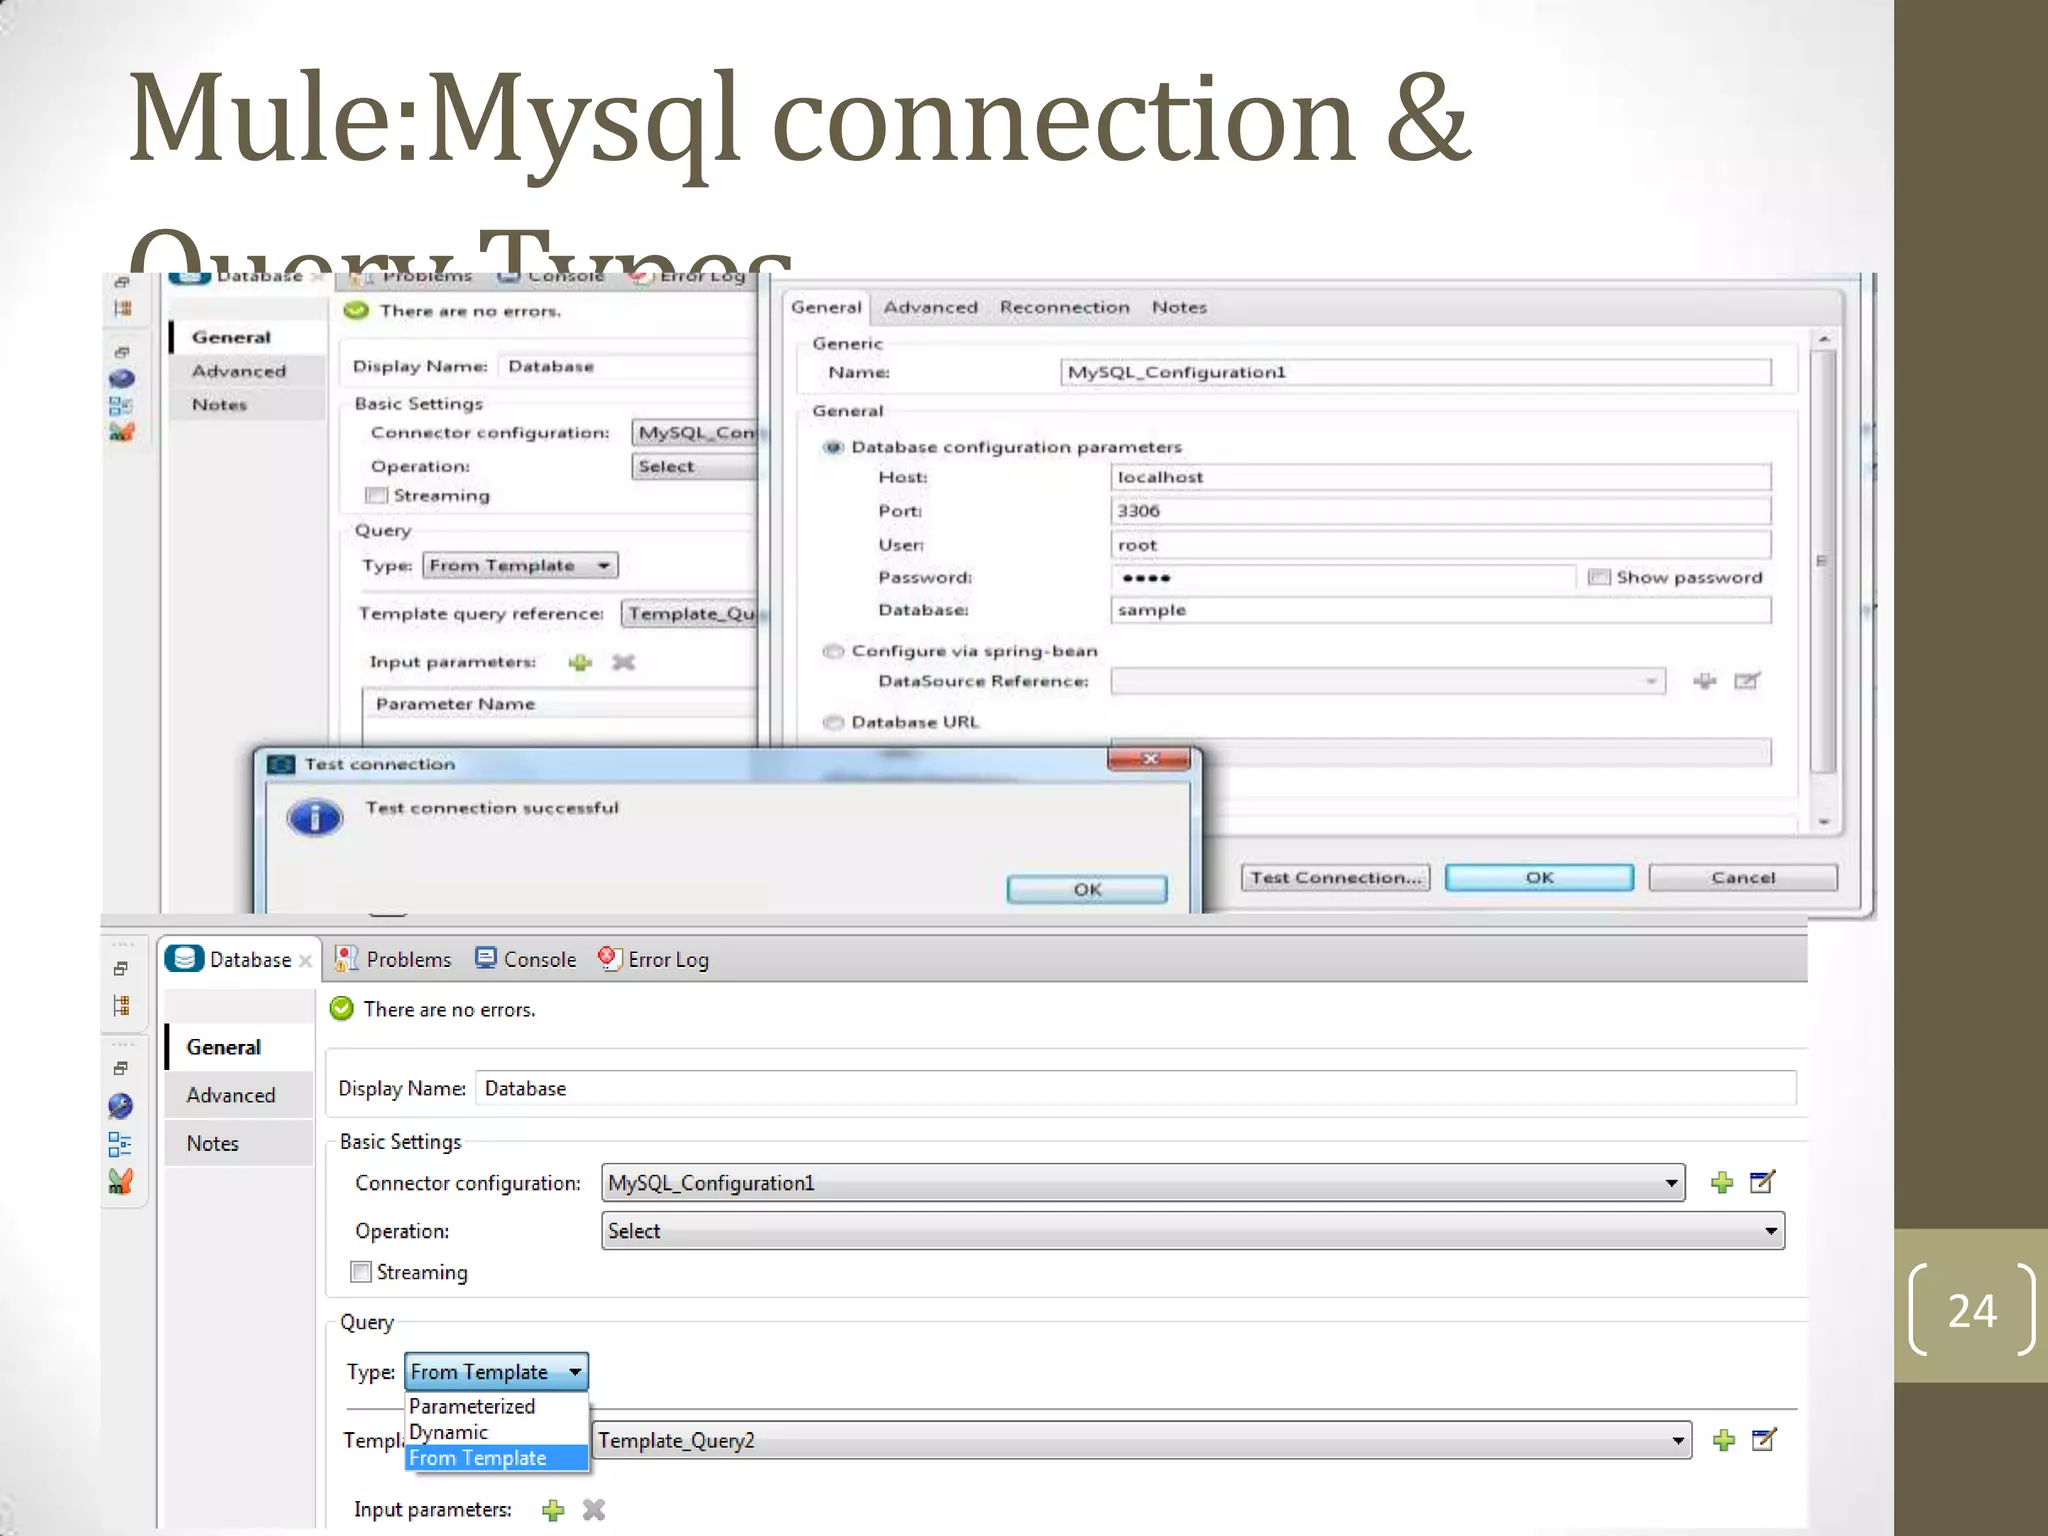Screen dimensions: 2048x1536
Task: Click the Console monitor icon in lower panel
Action: pos(486,958)
